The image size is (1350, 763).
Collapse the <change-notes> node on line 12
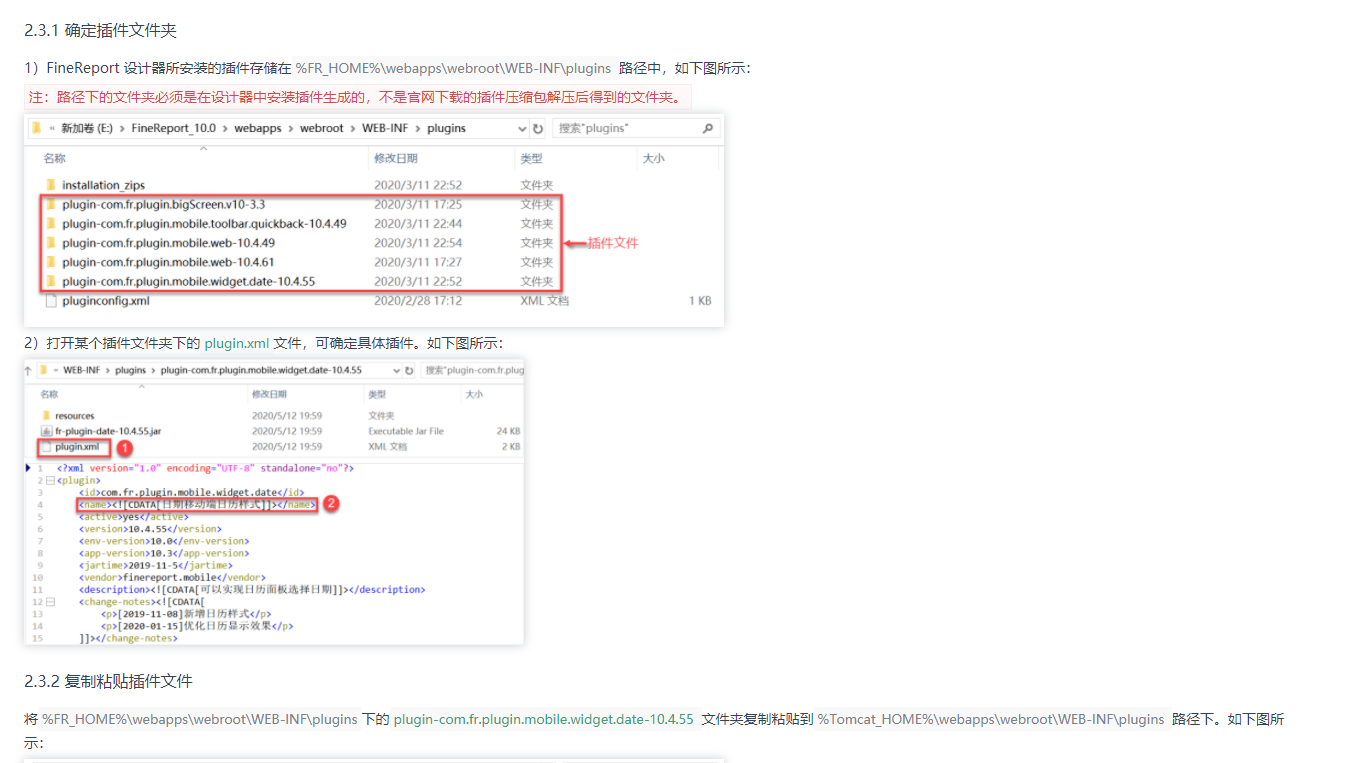point(49,602)
